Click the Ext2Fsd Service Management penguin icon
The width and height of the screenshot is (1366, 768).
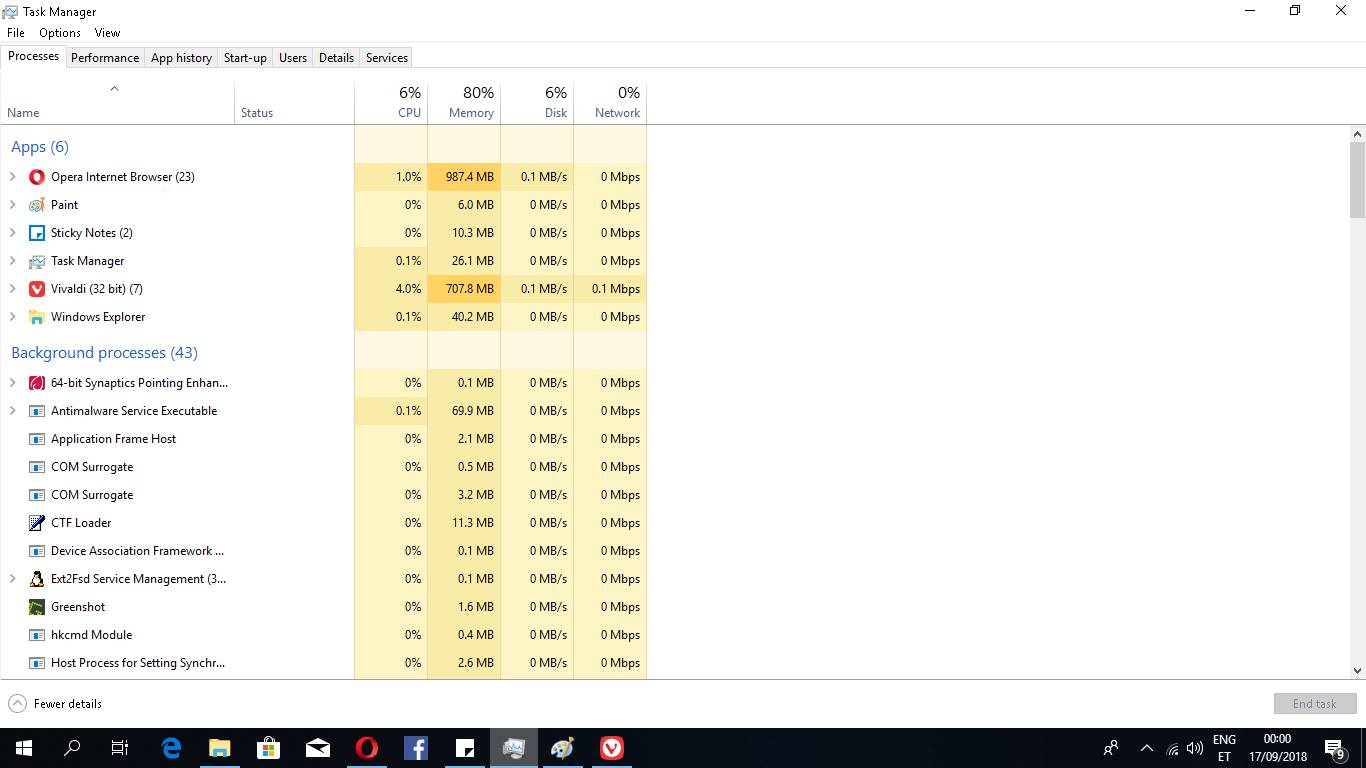pyautogui.click(x=37, y=579)
